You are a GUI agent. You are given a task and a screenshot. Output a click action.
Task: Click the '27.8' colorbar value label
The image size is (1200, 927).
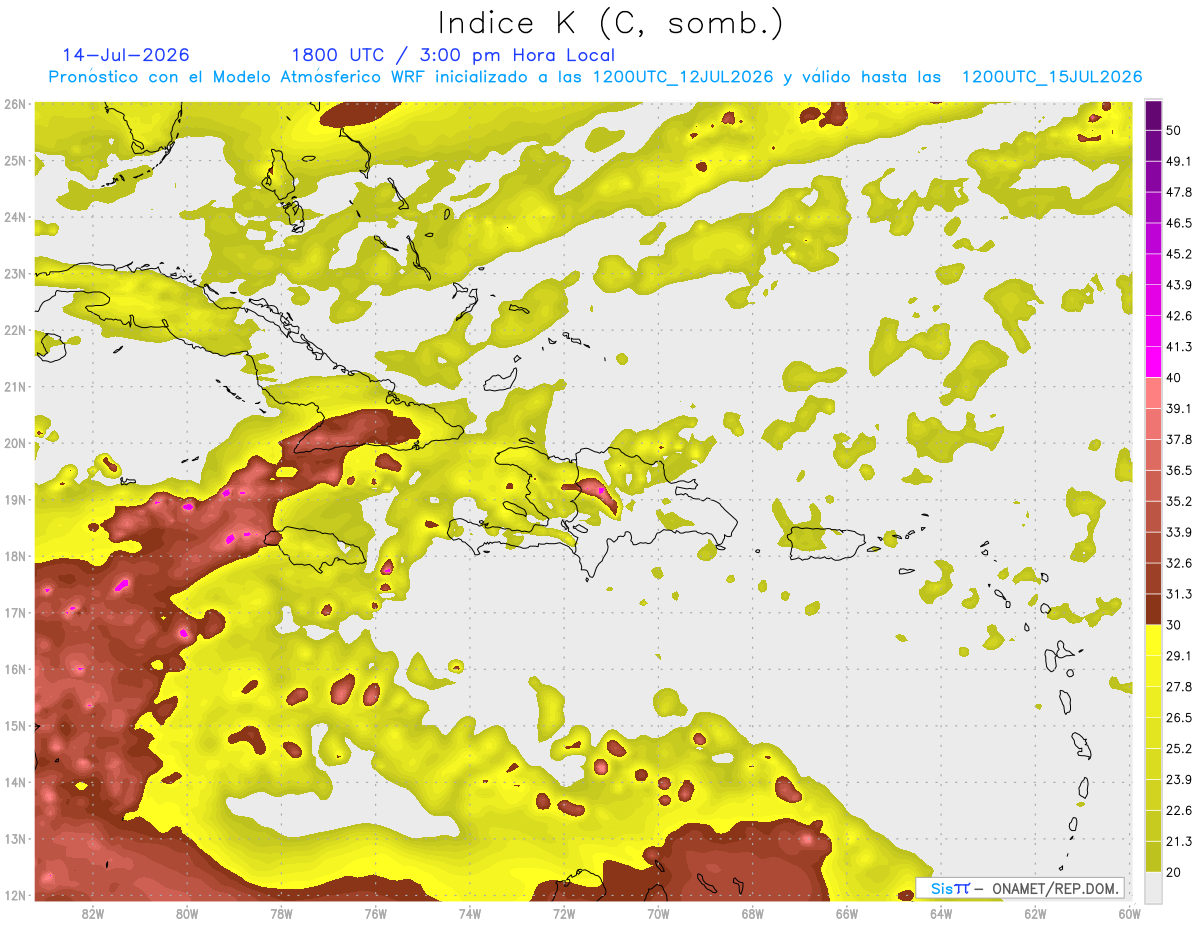(1179, 687)
